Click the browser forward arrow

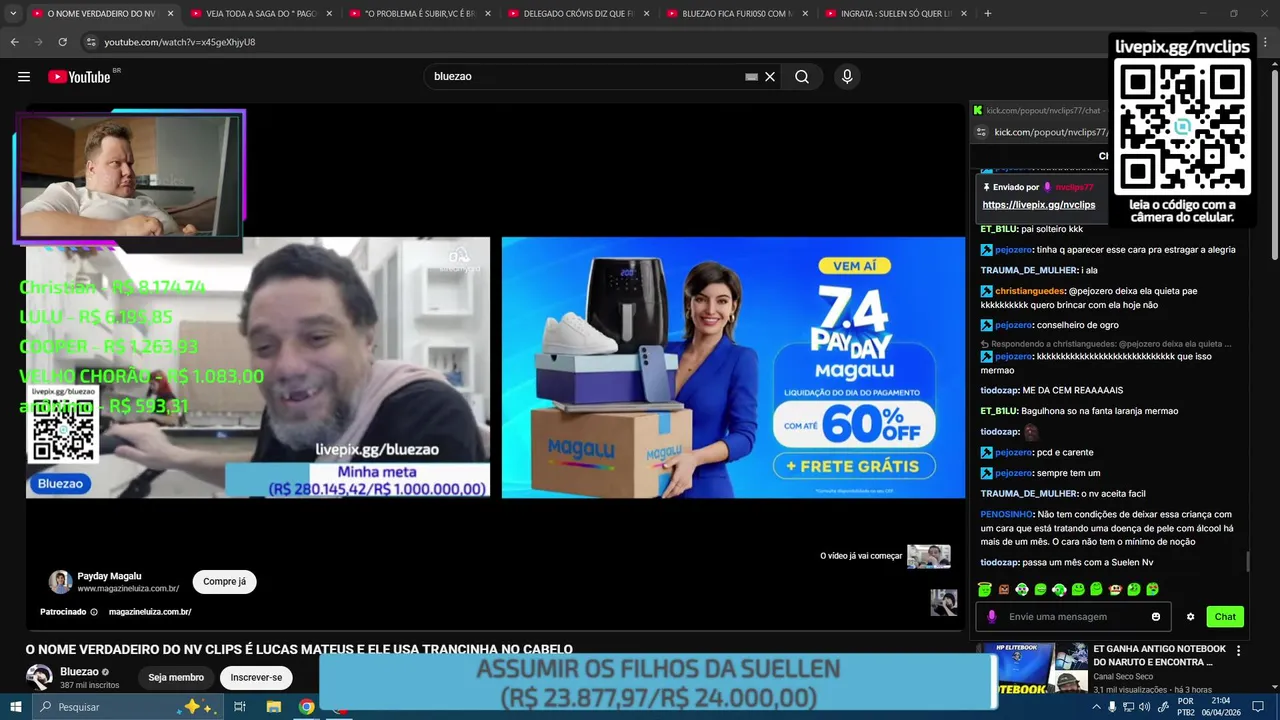(x=38, y=42)
